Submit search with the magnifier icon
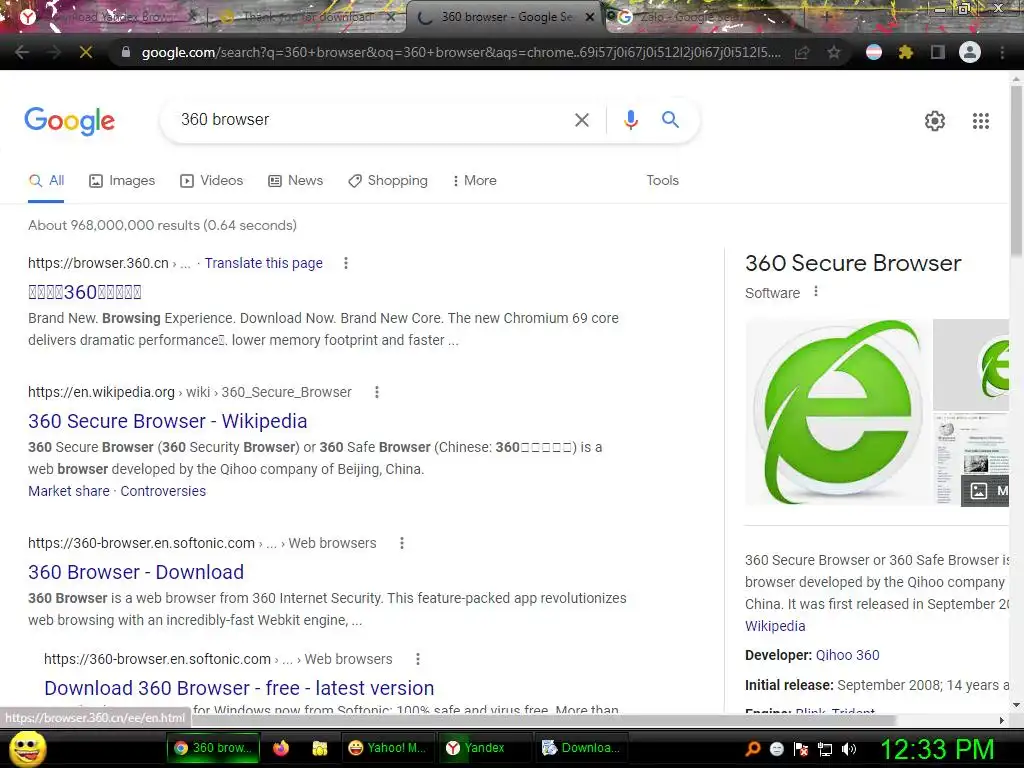Image resolution: width=1024 pixels, height=768 pixels. [x=670, y=120]
